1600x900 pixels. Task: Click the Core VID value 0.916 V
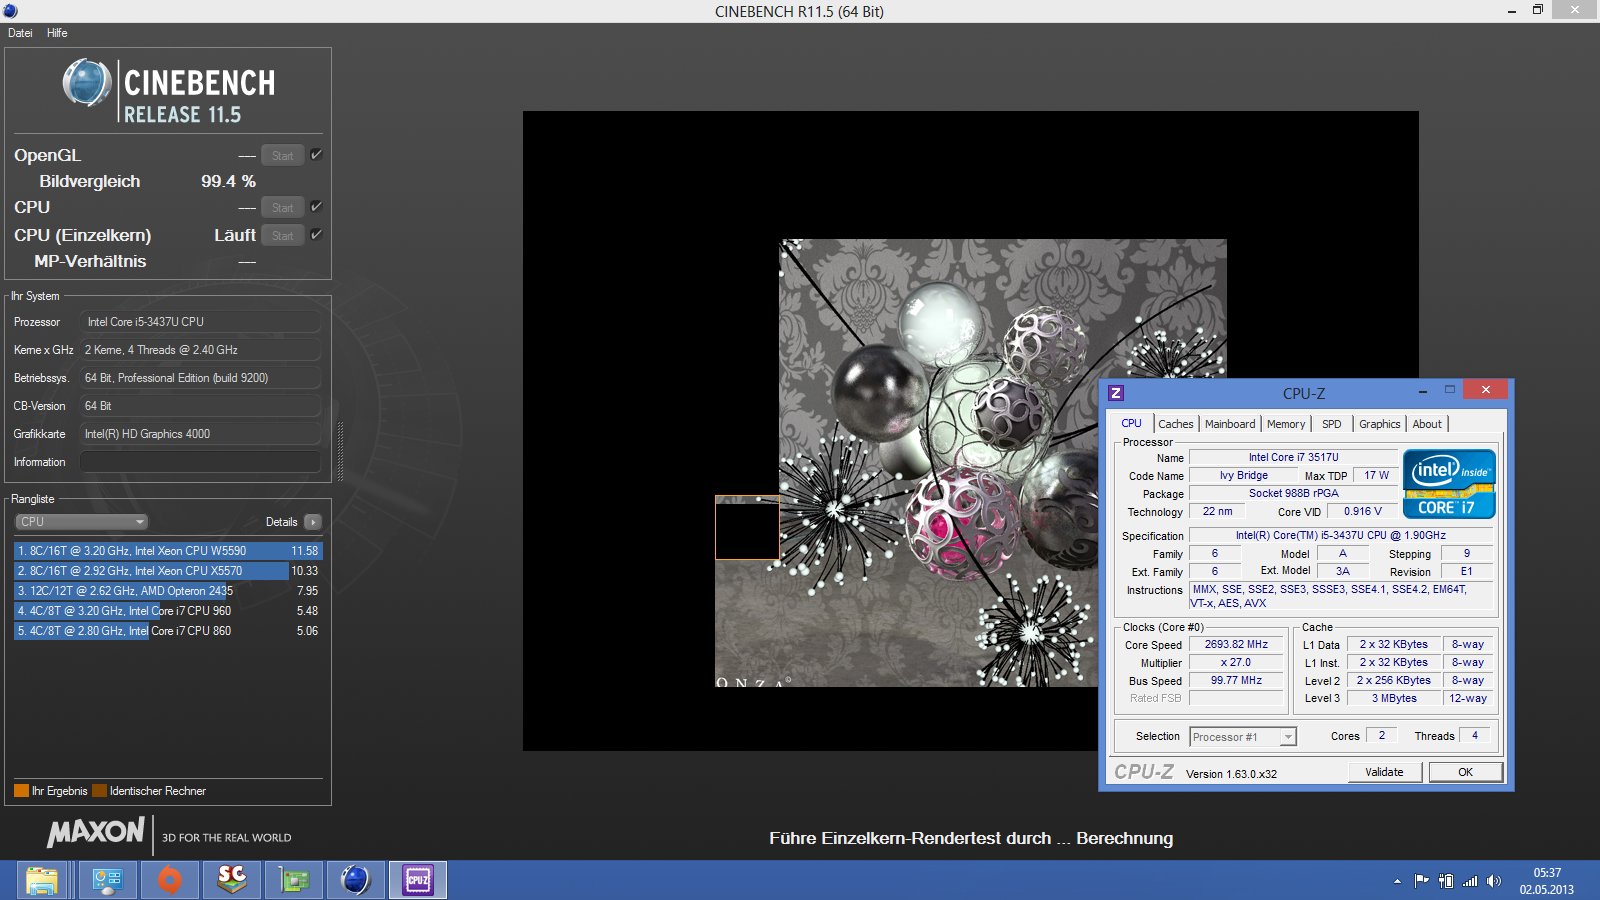tap(1362, 512)
